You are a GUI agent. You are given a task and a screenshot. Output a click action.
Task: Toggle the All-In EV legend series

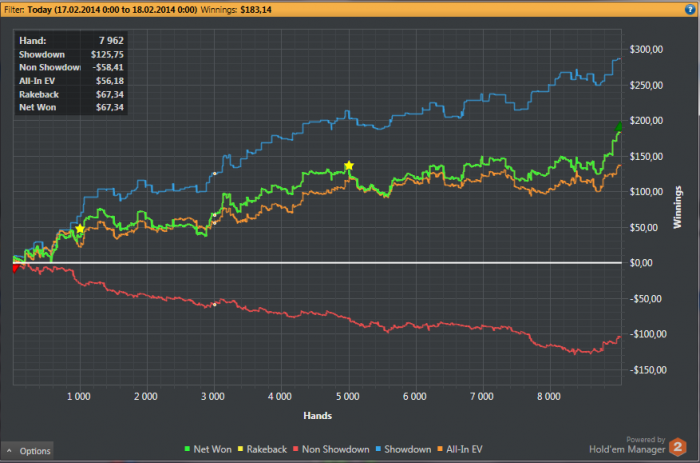[459, 449]
